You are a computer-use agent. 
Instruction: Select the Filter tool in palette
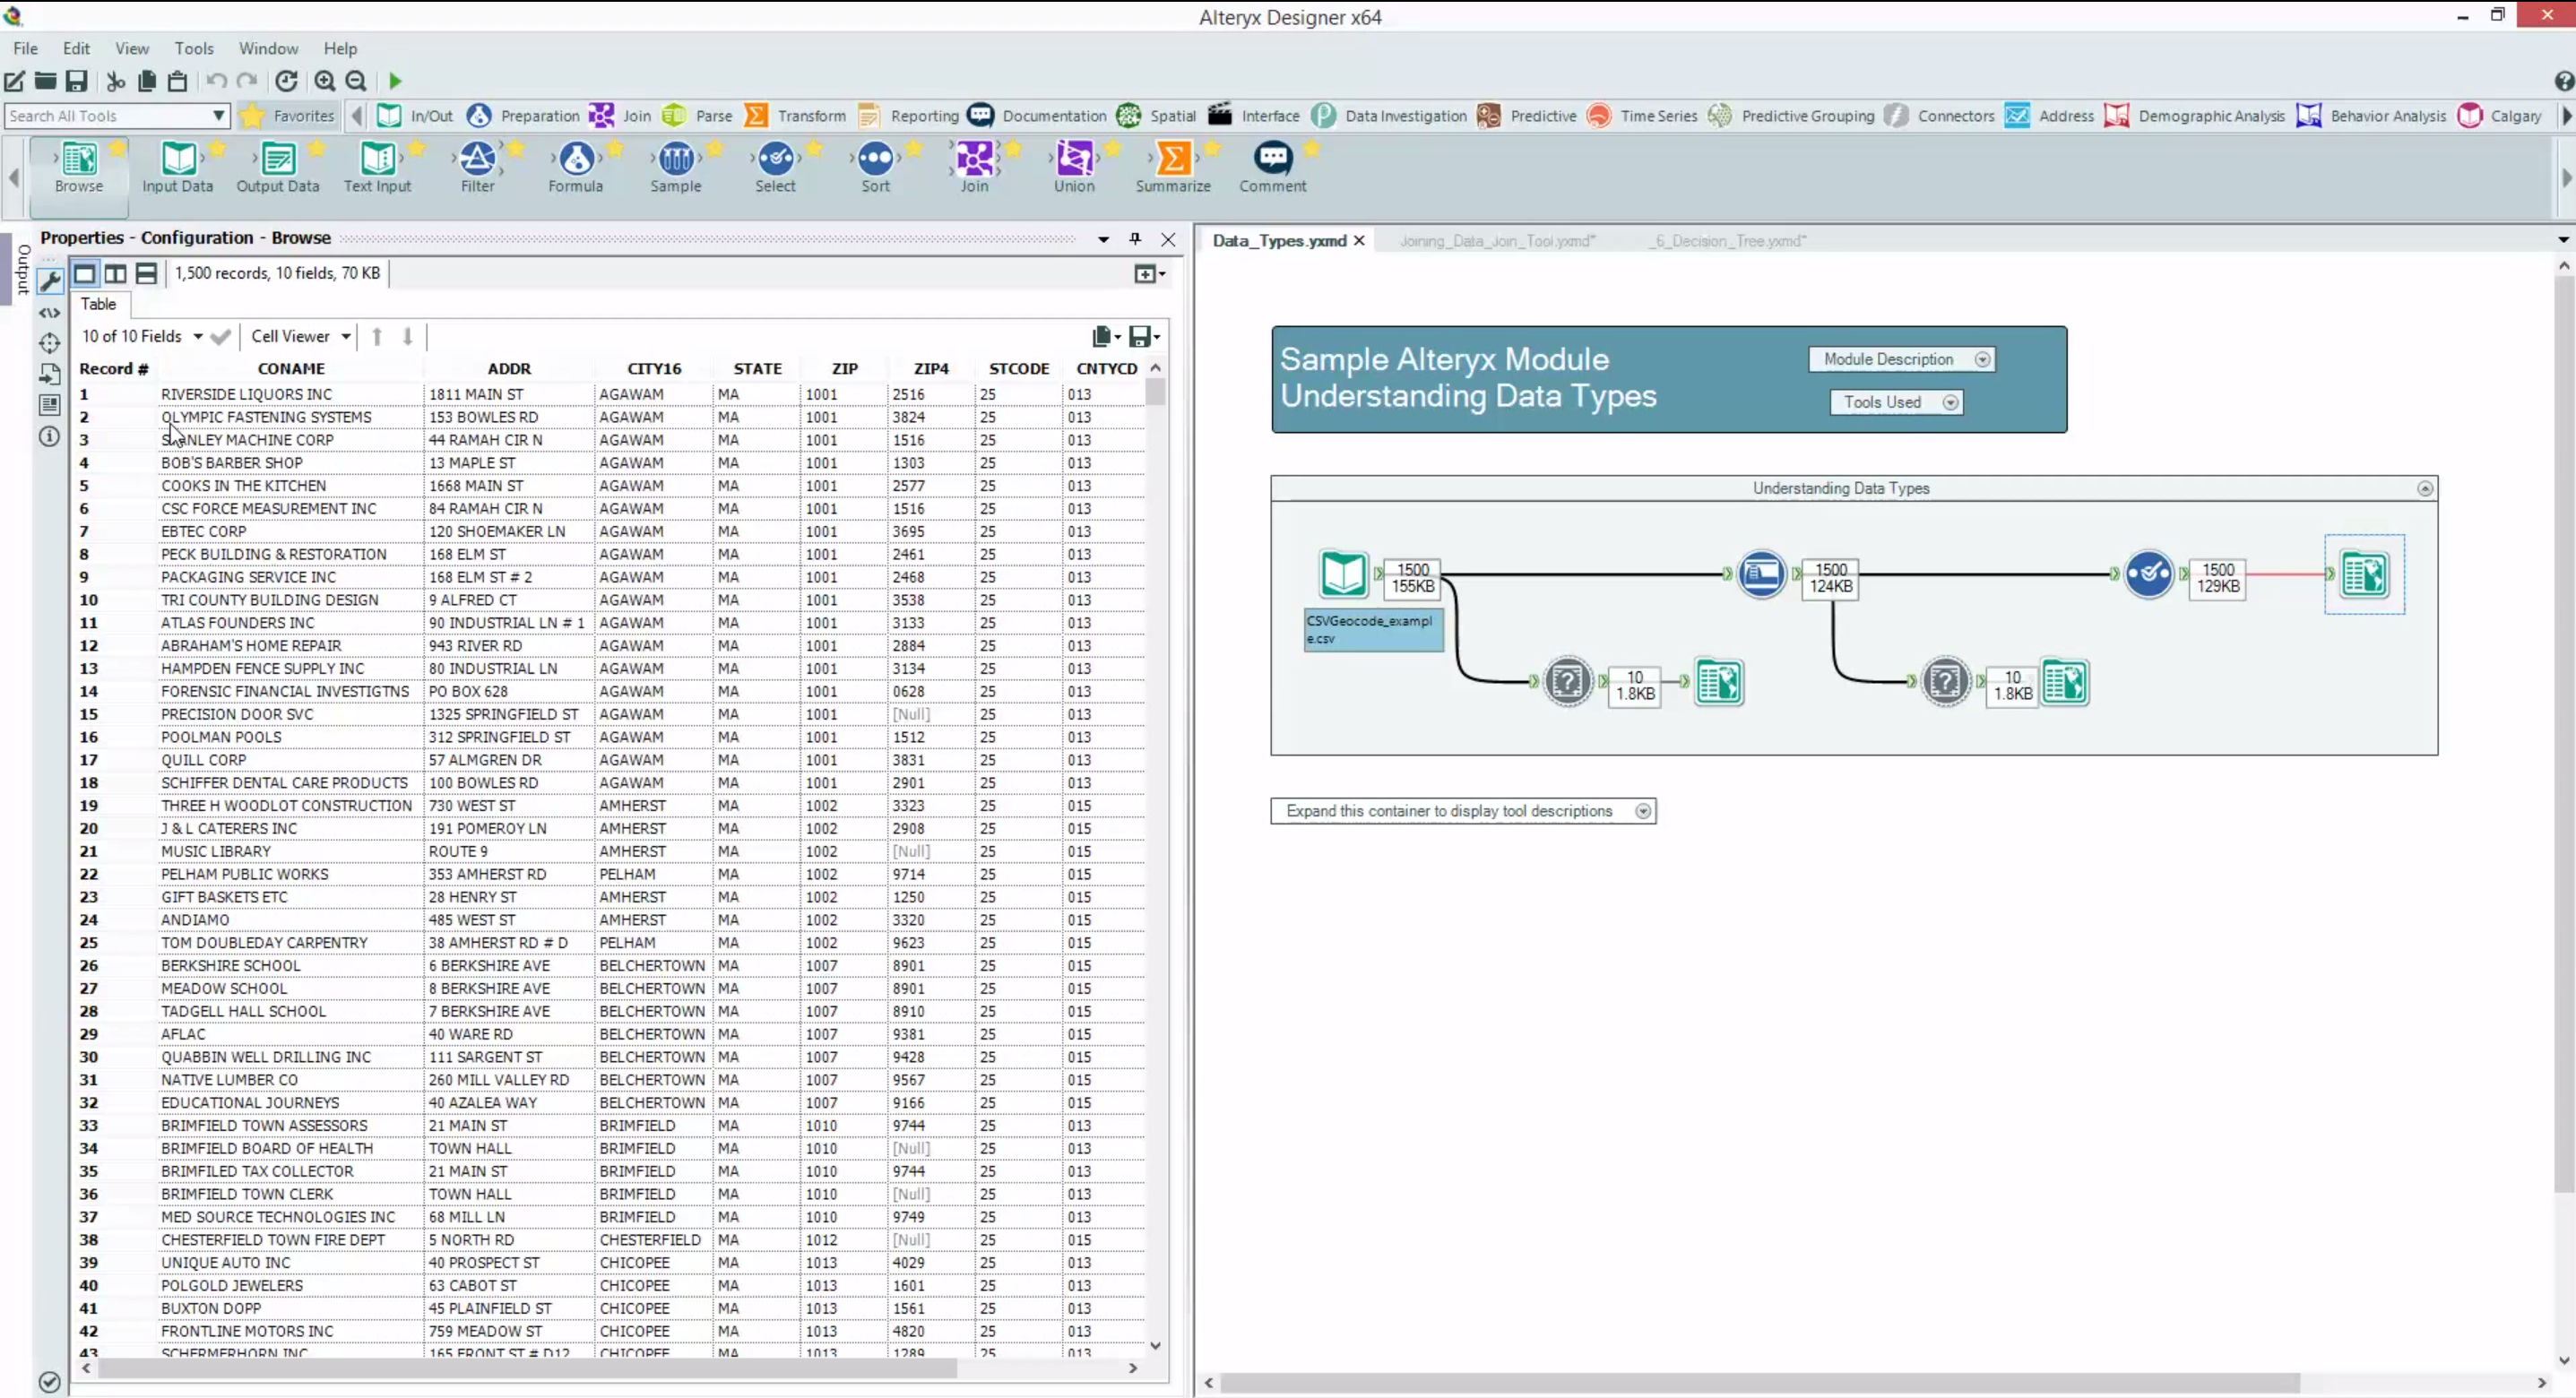[477, 160]
